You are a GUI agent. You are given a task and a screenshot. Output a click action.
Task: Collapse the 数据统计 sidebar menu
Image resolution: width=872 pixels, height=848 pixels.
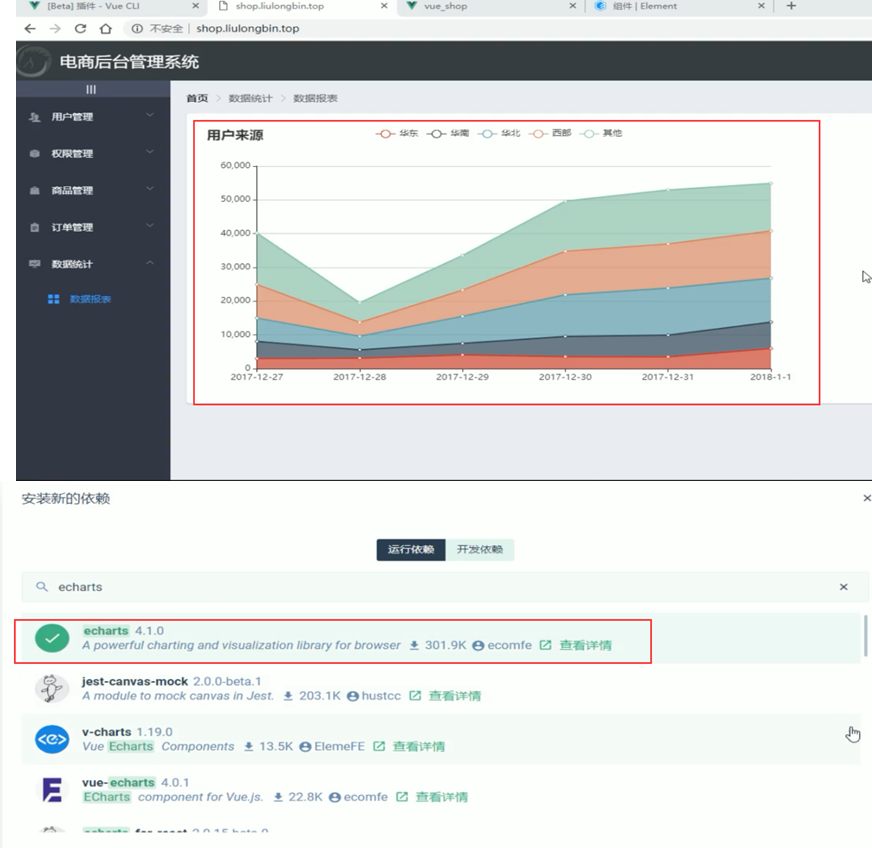(x=92, y=264)
